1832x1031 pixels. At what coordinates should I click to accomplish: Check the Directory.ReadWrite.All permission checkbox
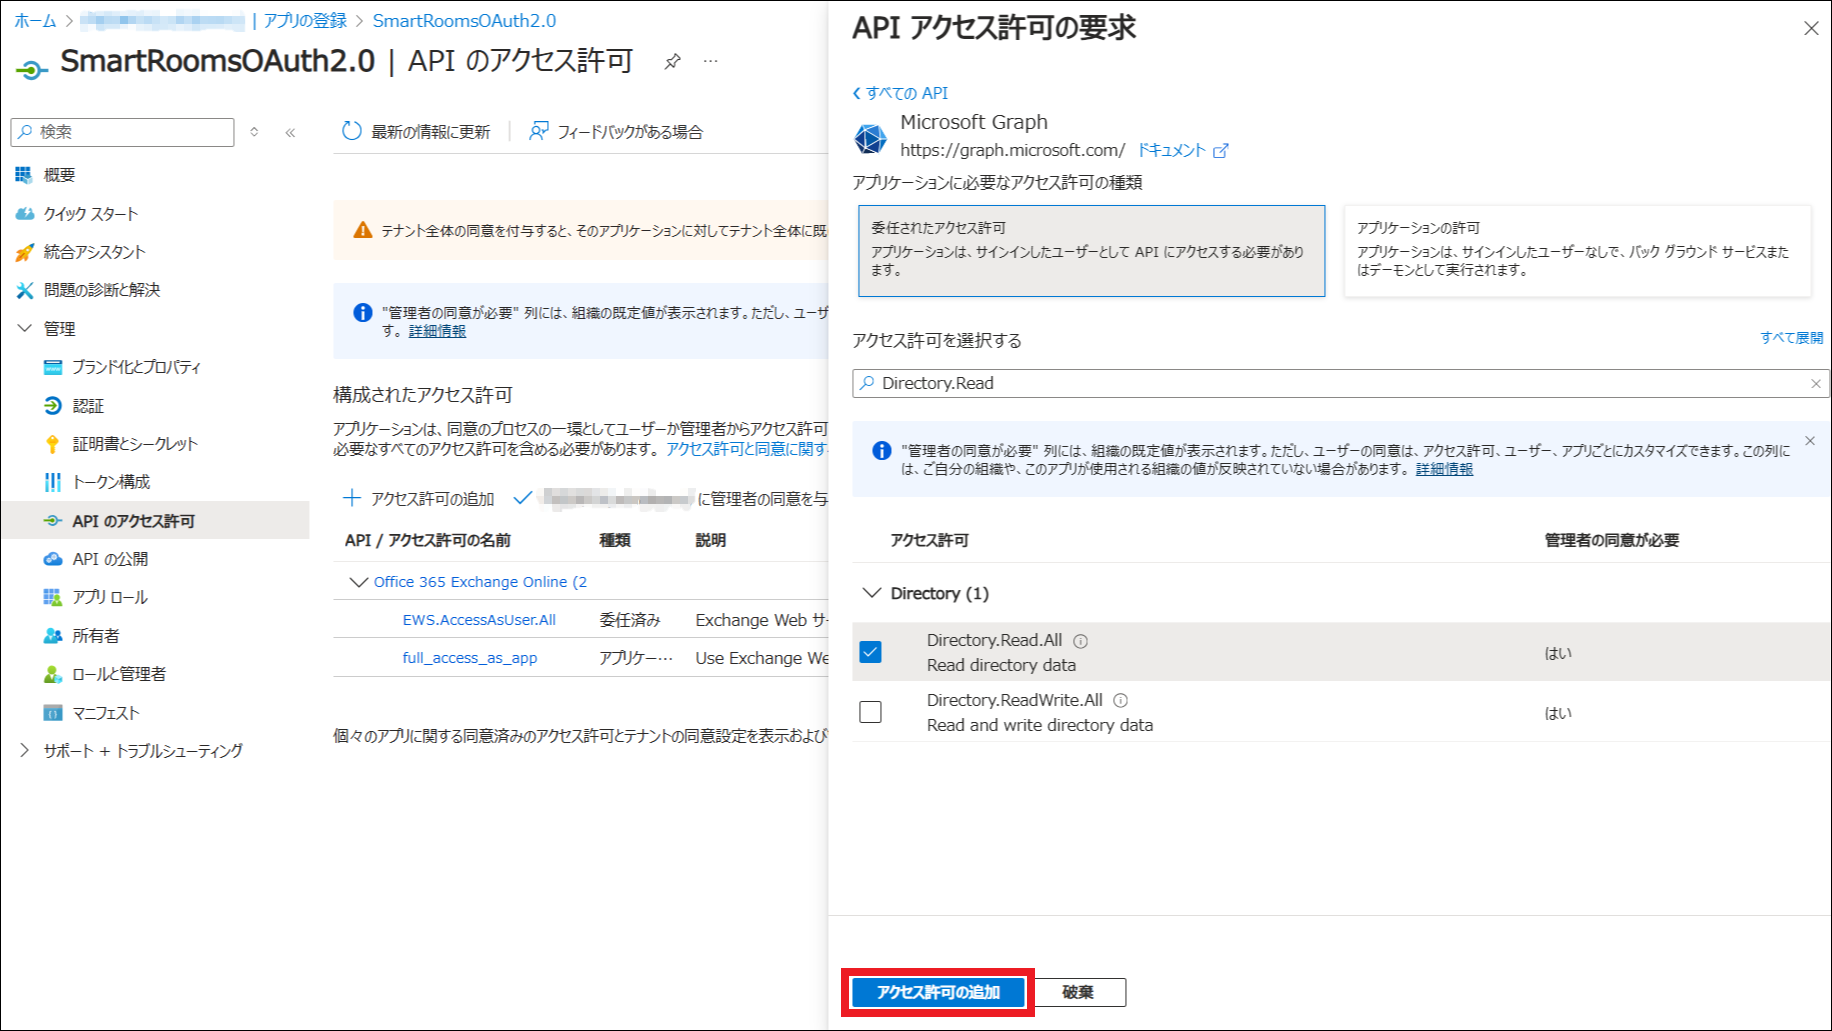[x=870, y=712]
